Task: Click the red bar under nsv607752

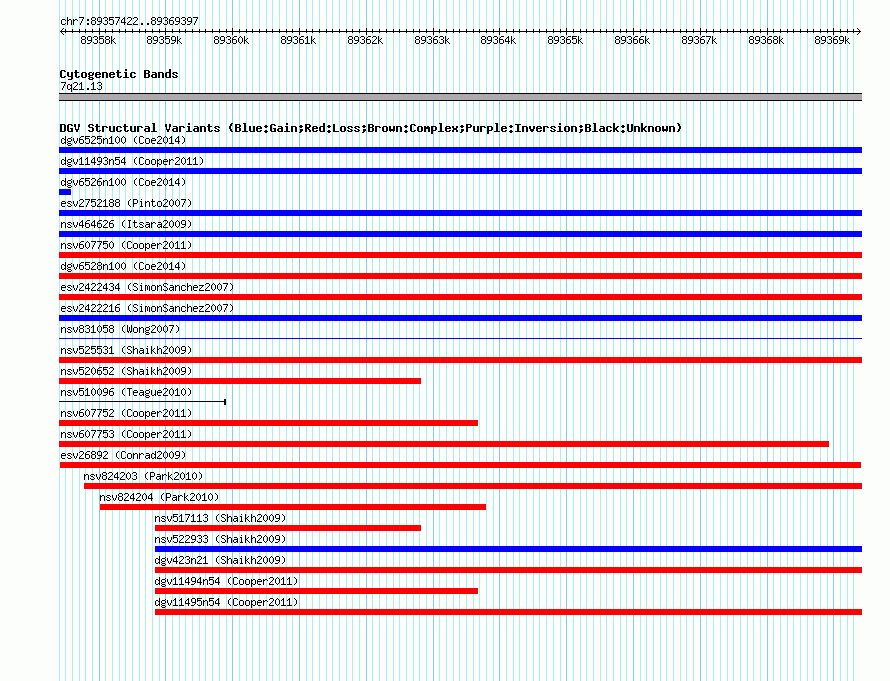Action: [268, 423]
